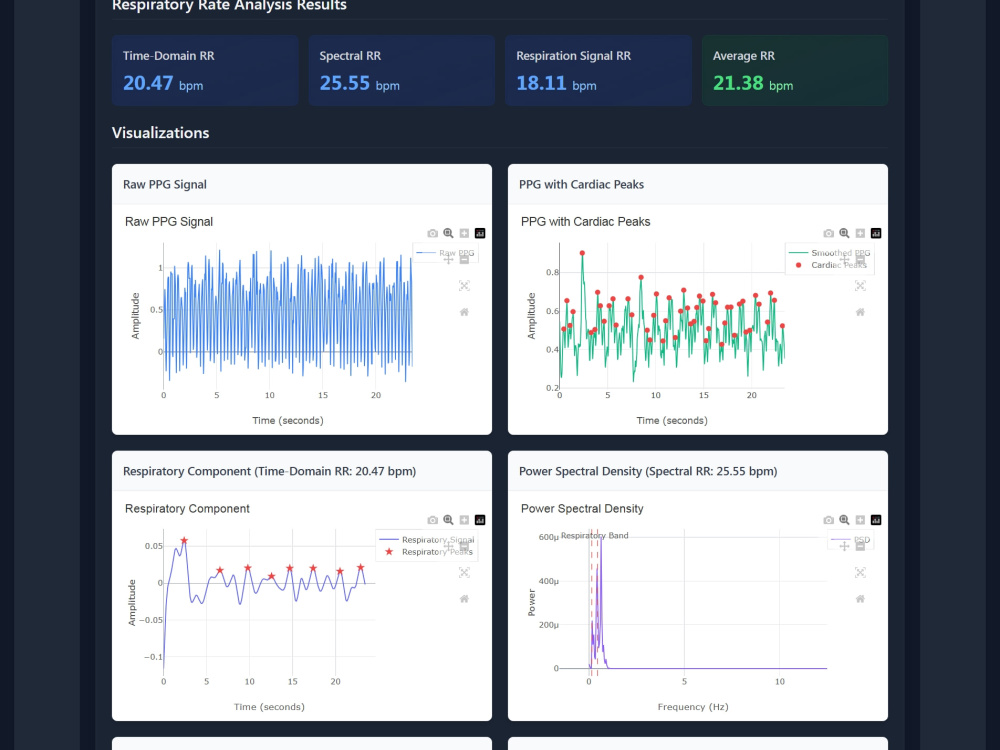Autoscale the PPG with Cardiac Peaks chart
The height and width of the screenshot is (750, 1000).
click(860, 286)
